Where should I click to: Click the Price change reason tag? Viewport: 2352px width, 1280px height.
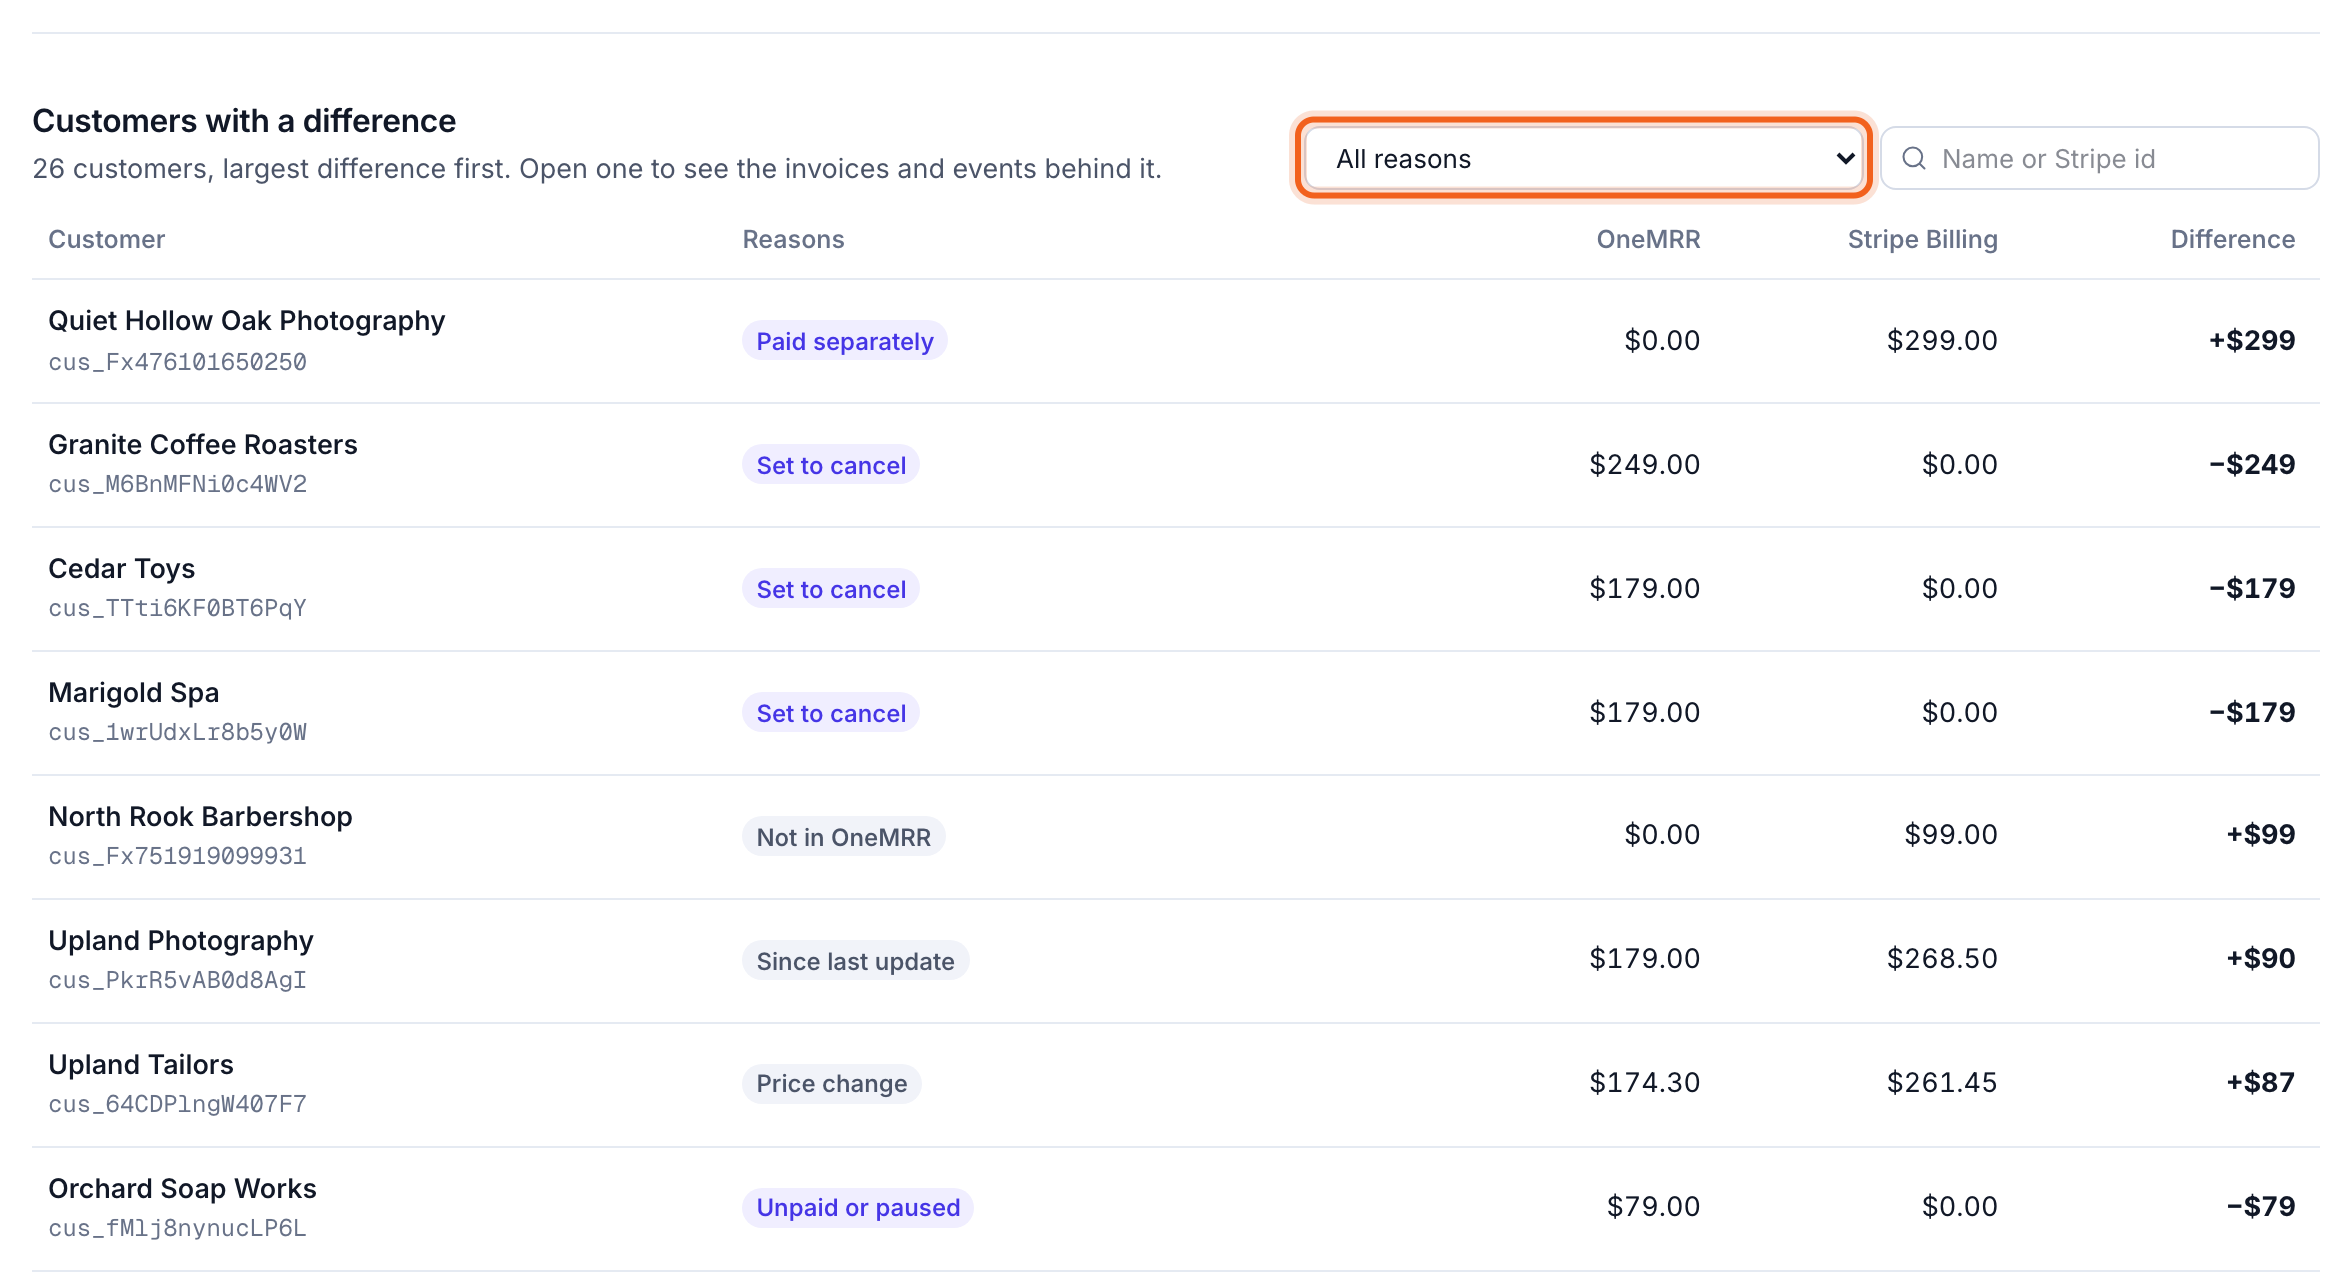point(831,1084)
